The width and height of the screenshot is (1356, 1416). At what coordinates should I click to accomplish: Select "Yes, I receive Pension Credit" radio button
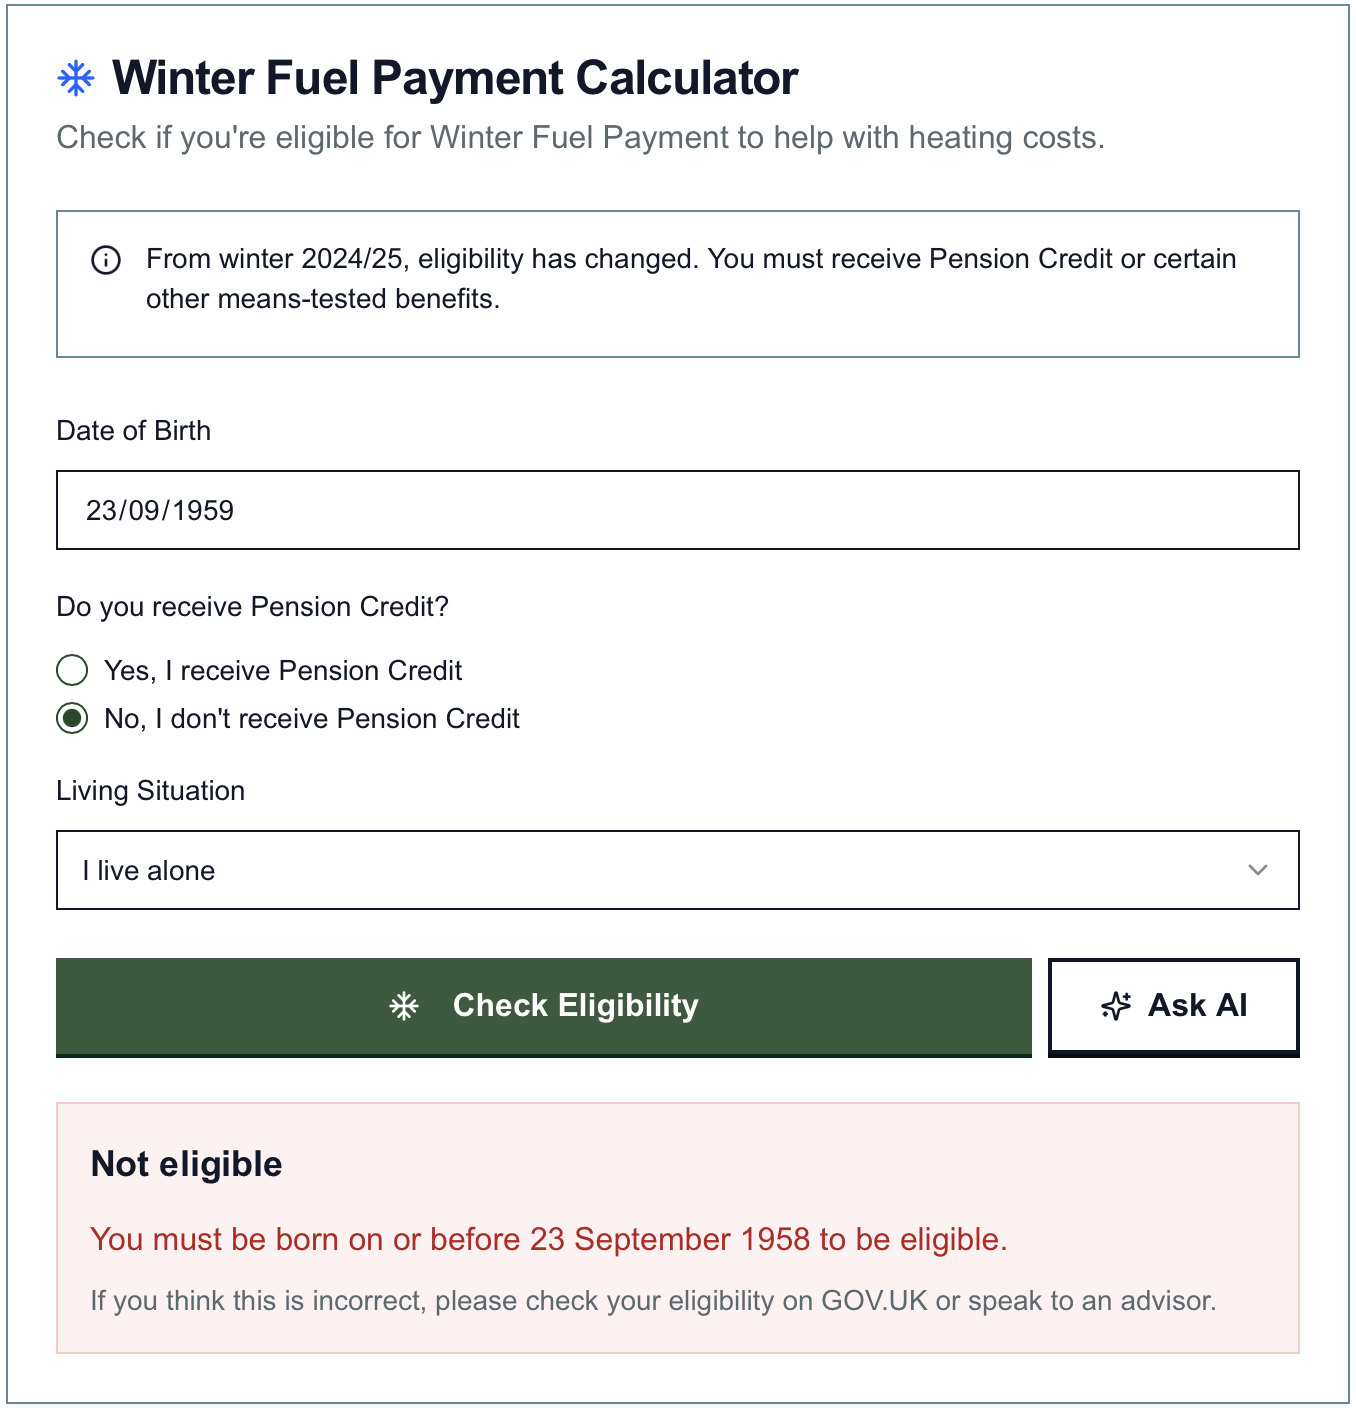[x=72, y=670]
